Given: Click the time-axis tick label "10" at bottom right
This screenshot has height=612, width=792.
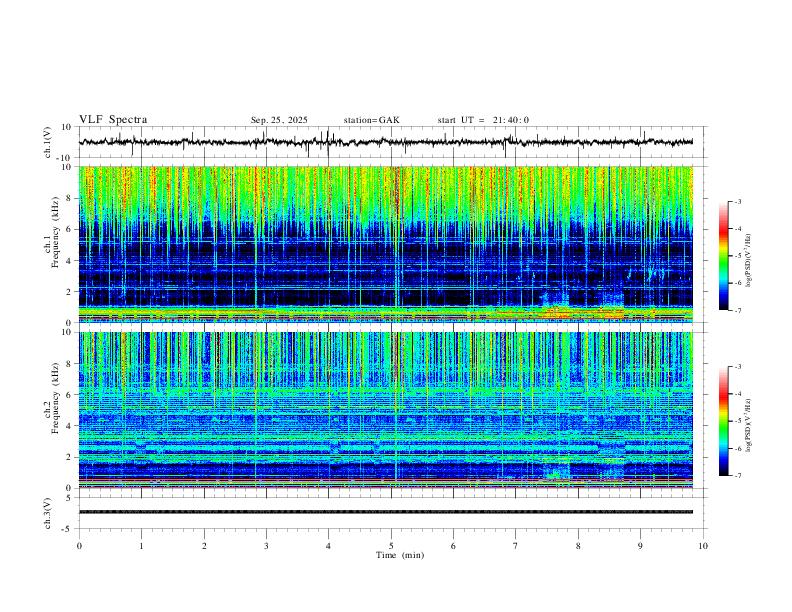Looking at the screenshot, I should tap(703, 546).
